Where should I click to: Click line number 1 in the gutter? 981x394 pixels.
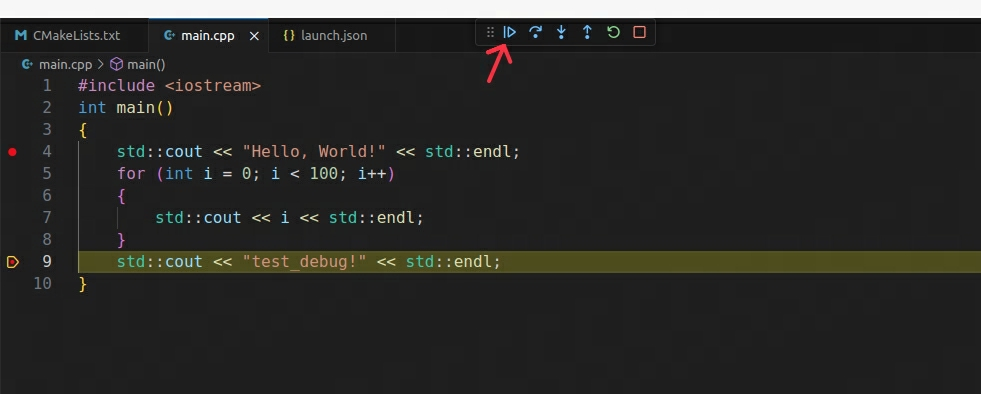[47, 86]
